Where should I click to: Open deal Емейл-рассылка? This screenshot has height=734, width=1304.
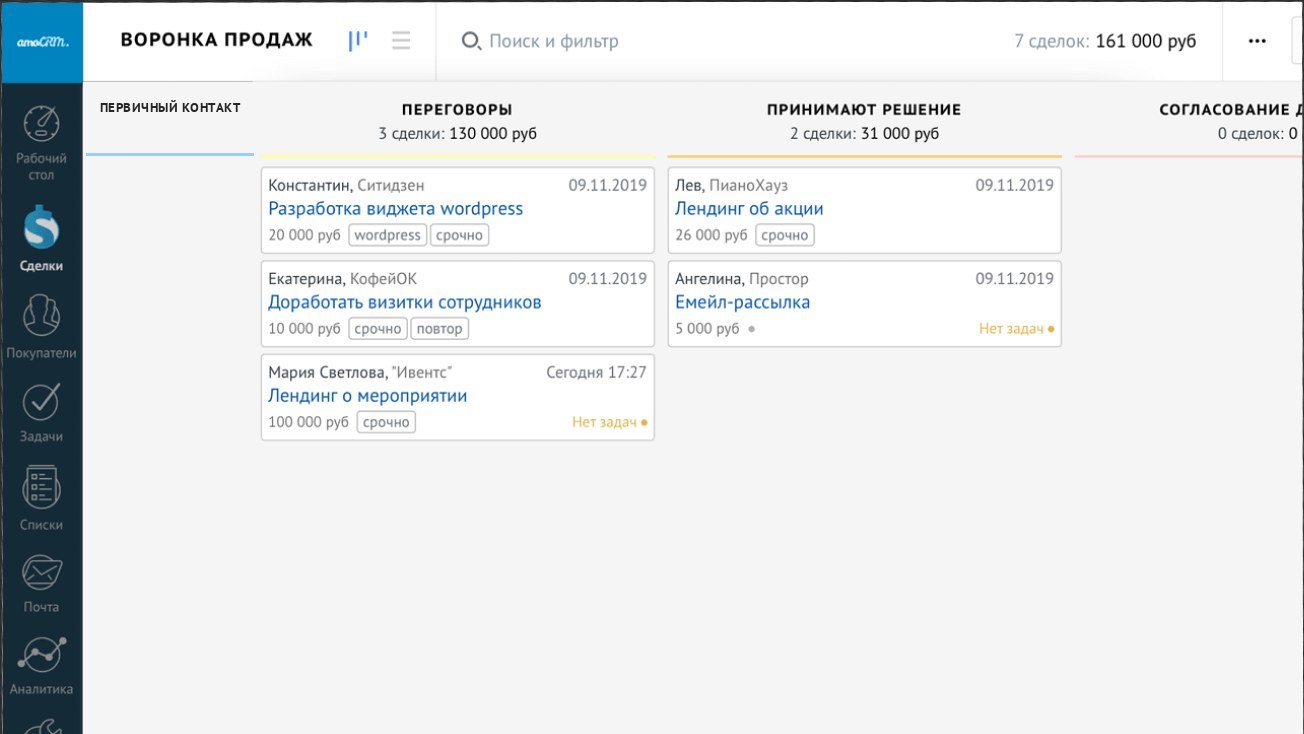click(x=742, y=302)
